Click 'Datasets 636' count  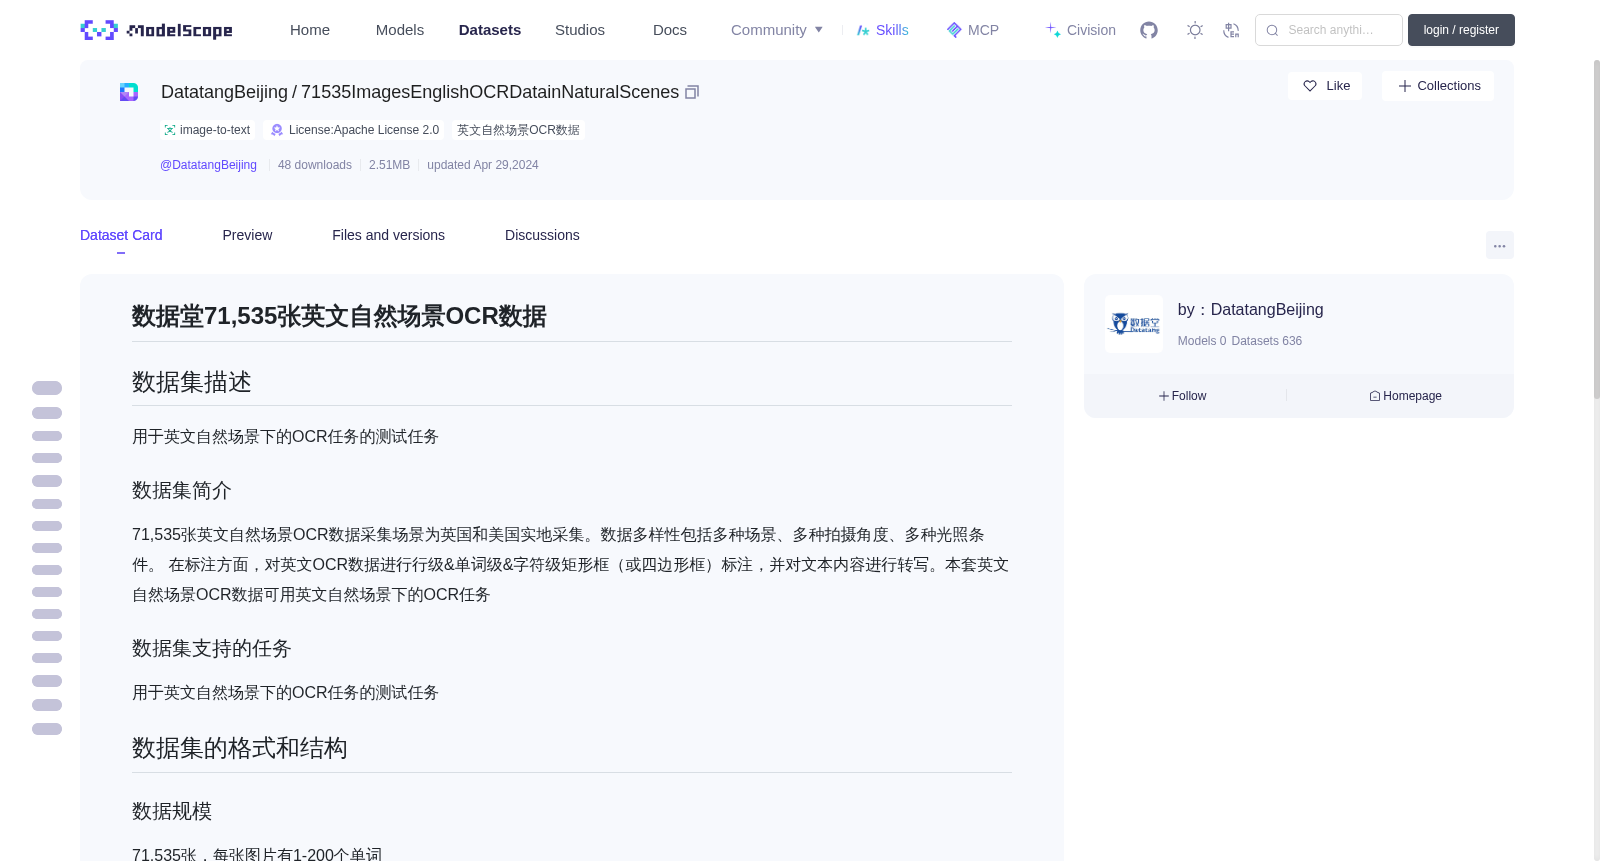1267,341
